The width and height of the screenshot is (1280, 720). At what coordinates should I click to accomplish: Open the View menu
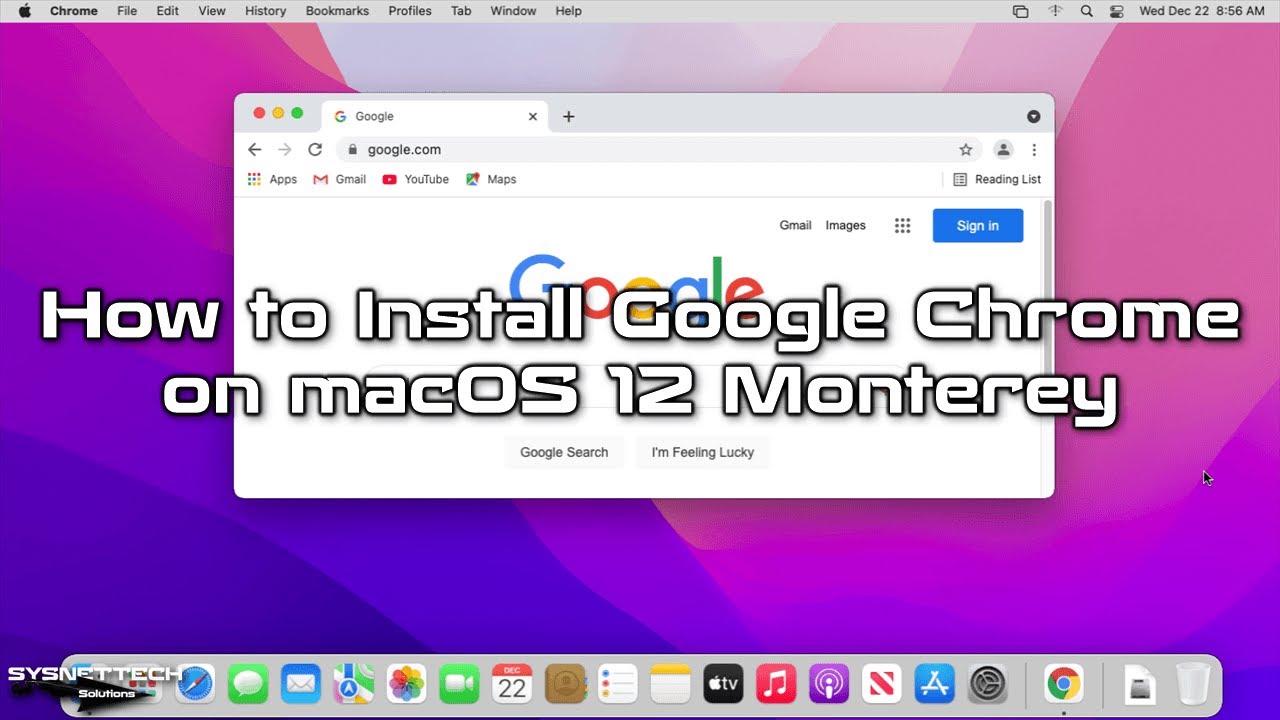coord(212,11)
